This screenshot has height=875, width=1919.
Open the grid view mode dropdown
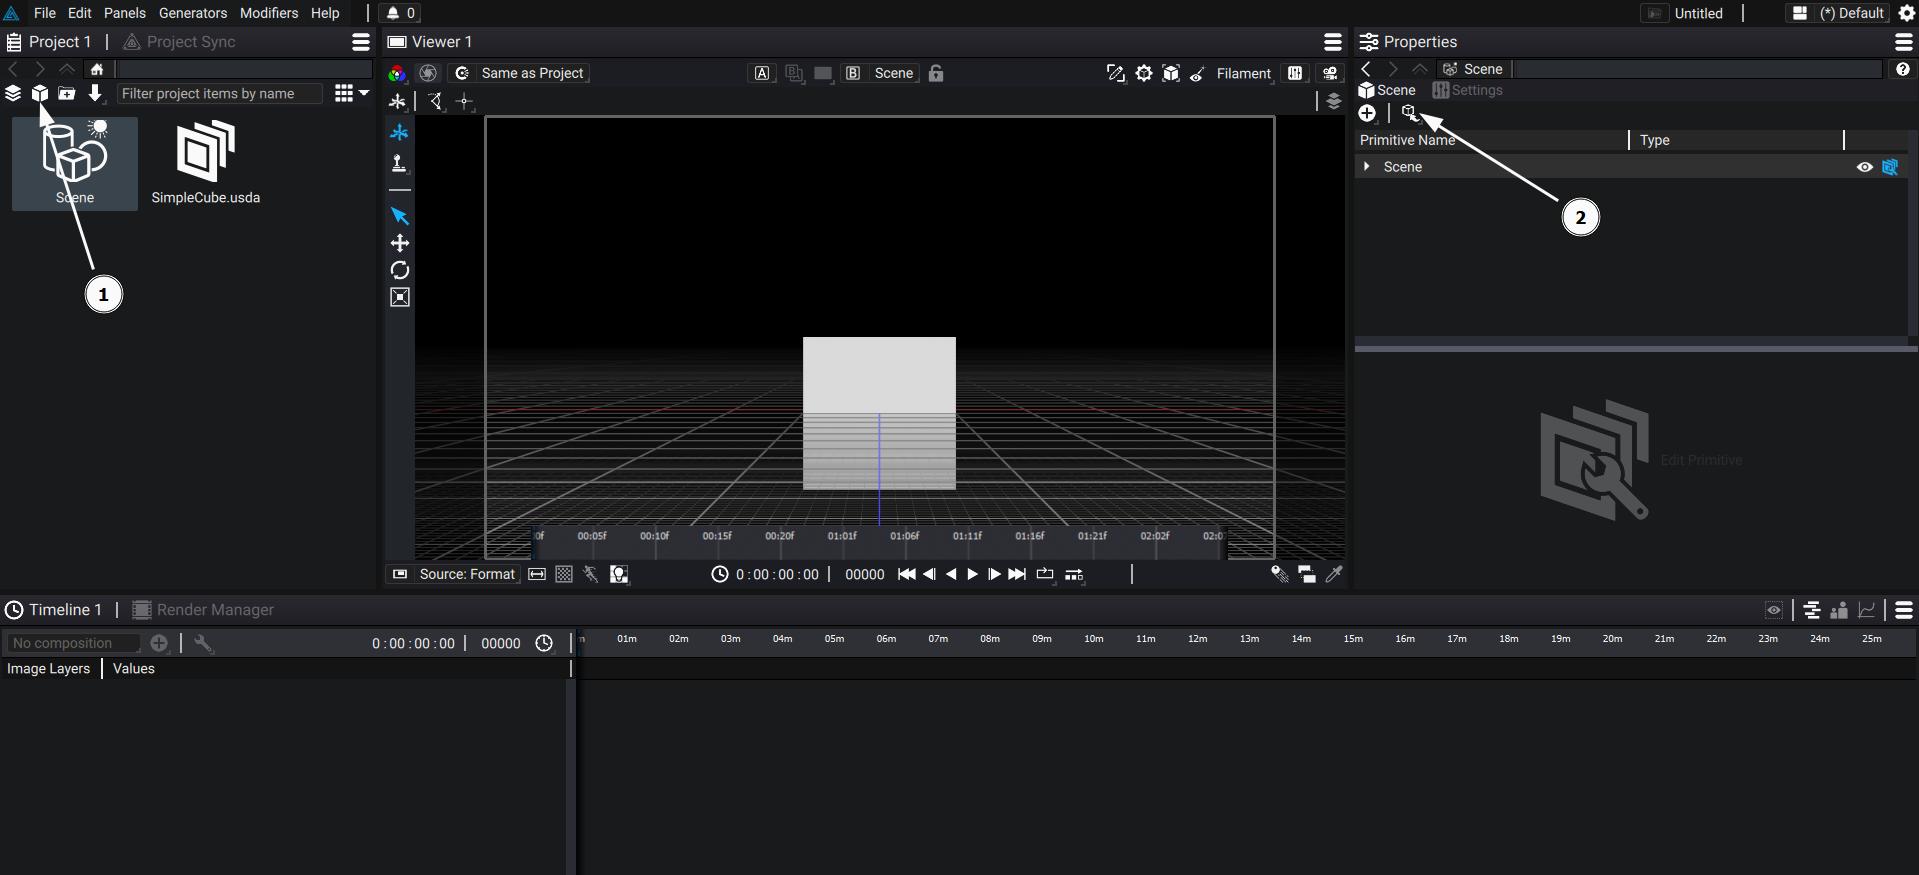tap(351, 93)
